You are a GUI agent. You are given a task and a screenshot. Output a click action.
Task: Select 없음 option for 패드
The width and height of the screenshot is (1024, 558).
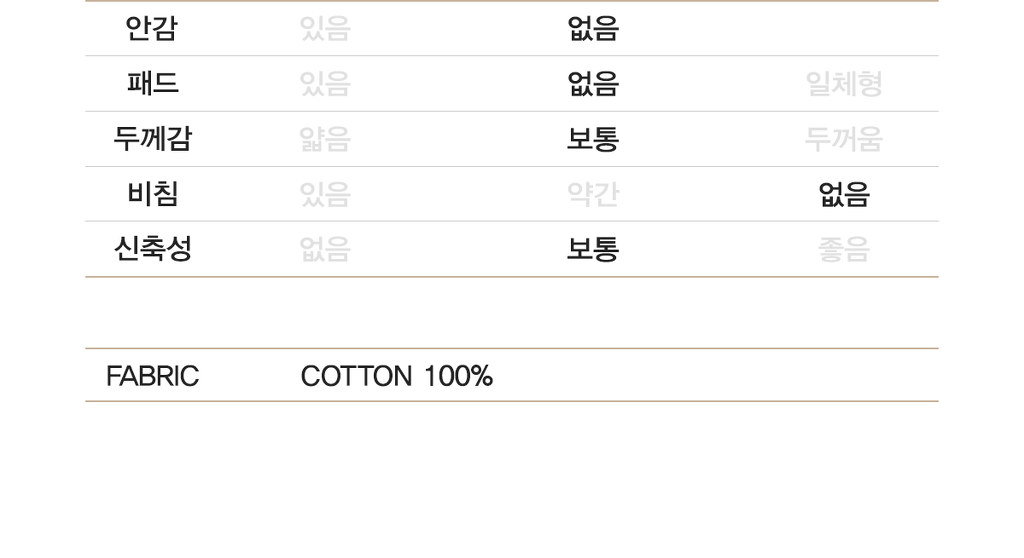coord(593,84)
